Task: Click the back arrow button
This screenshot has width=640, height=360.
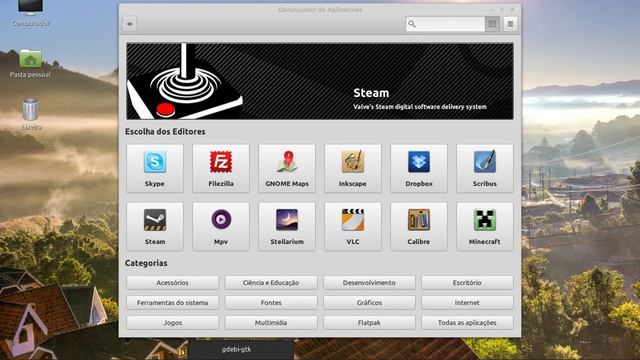Action: (130, 24)
